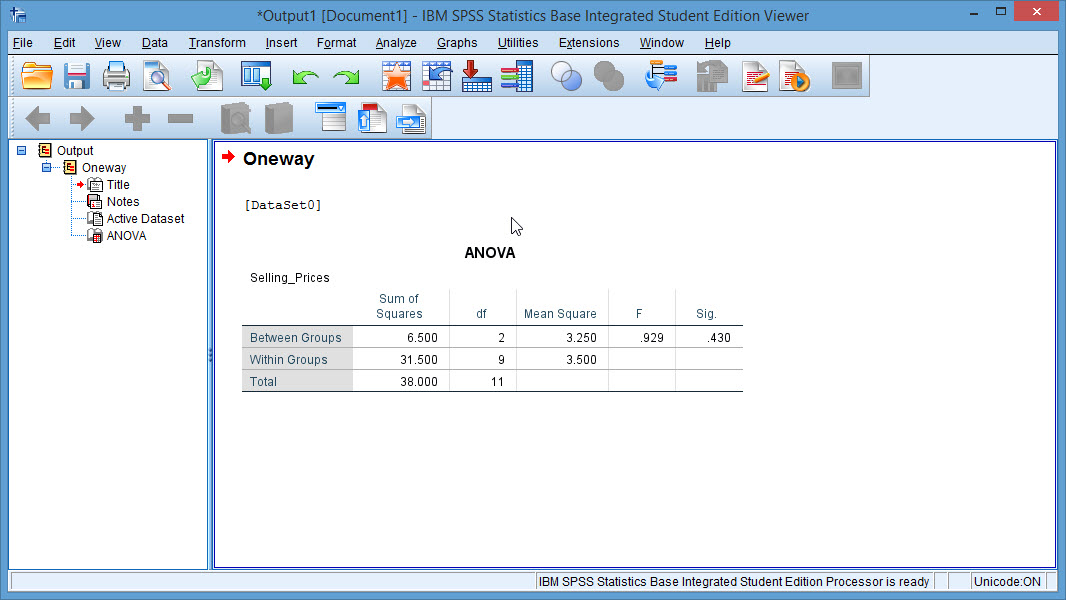The width and height of the screenshot is (1066, 600).
Task: Click the Save floppy disk icon
Action: (x=77, y=76)
